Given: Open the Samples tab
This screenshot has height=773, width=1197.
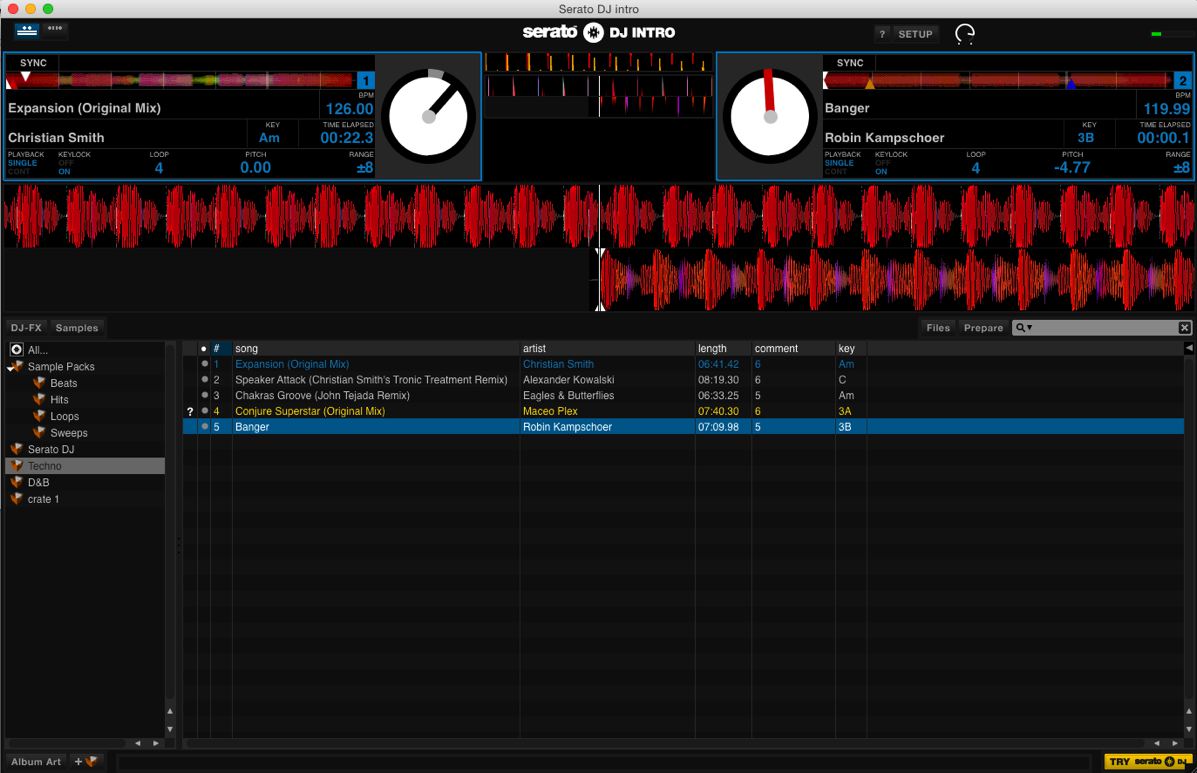Looking at the screenshot, I should [x=77, y=328].
